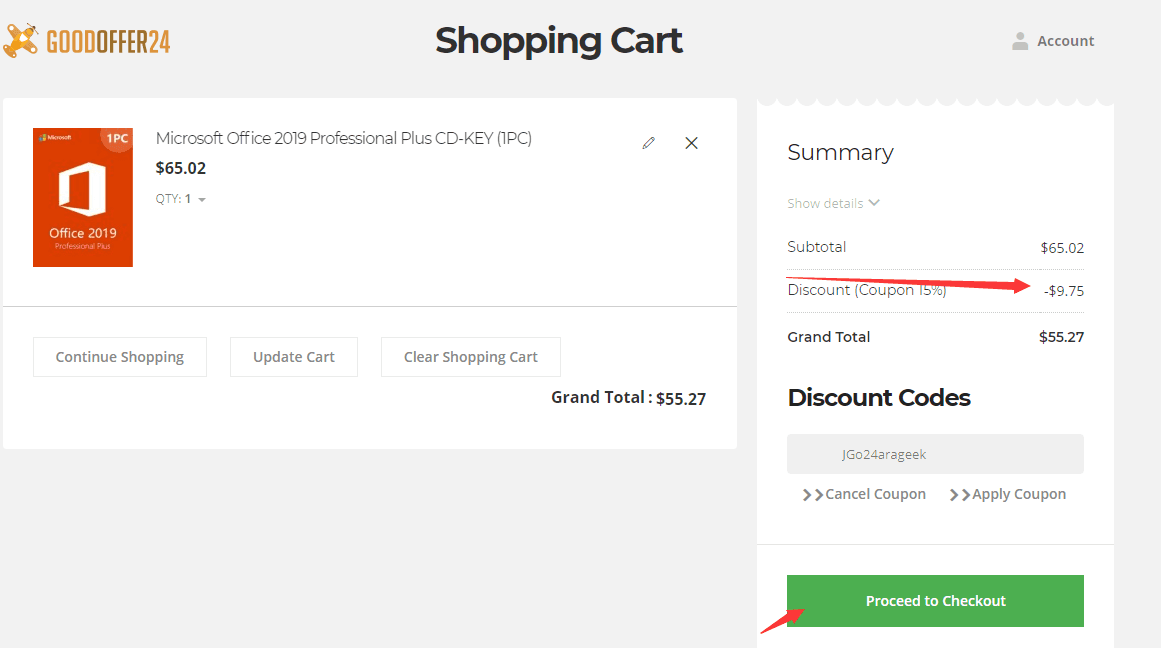Viewport: 1161px width, 648px height.
Task: Cancel the applied coupon
Action: (864, 494)
